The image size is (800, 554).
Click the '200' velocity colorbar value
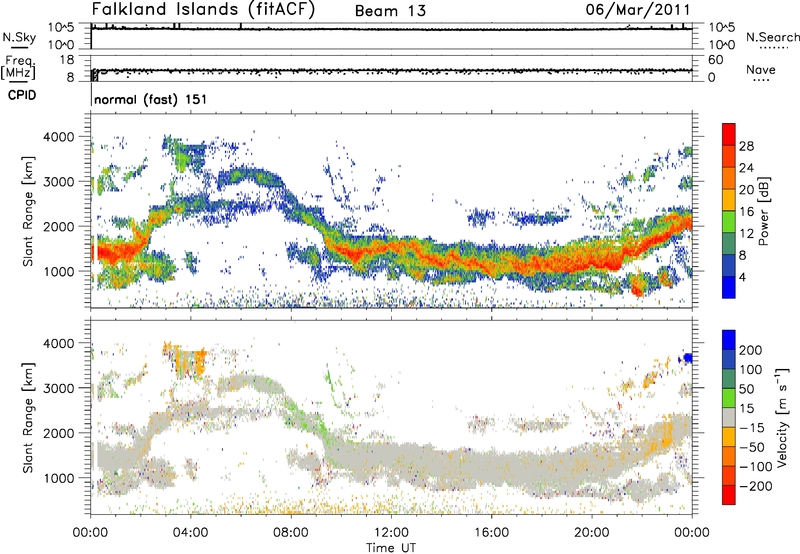pyautogui.click(x=751, y=350)
